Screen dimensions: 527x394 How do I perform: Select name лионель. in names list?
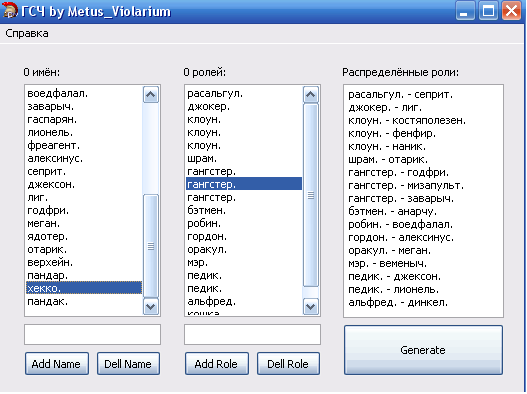click(x=84, y=132)
